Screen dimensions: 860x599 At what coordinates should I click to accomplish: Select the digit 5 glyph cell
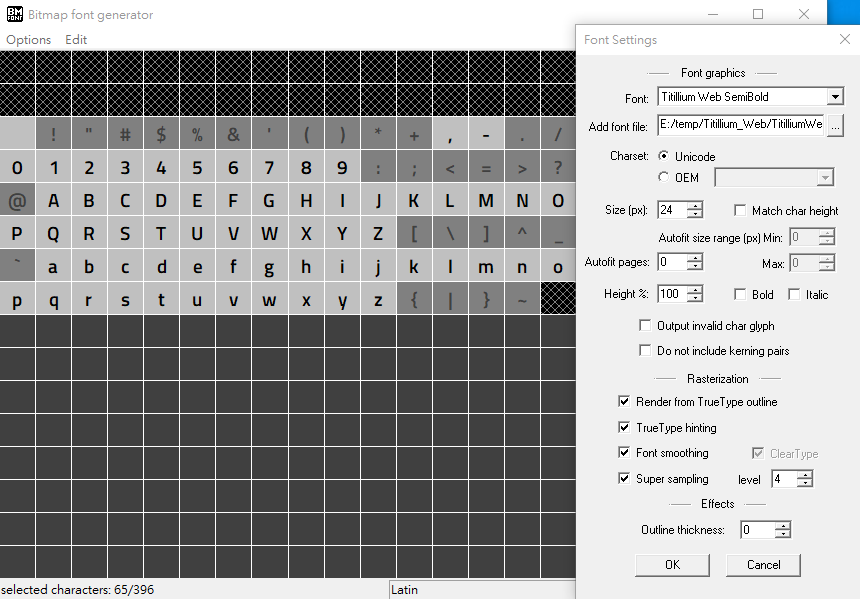pyautogui.click(x=197, y=167)
